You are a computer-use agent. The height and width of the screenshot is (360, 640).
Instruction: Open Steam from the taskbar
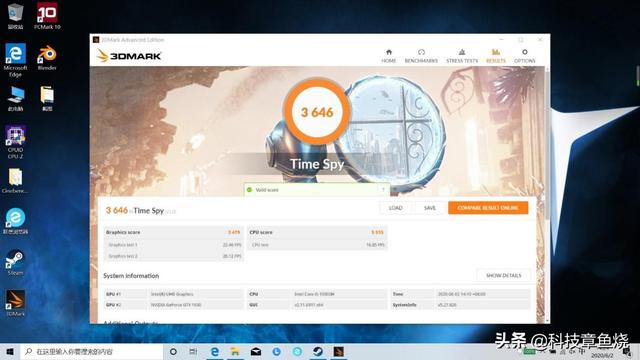(x=318, y=351)
